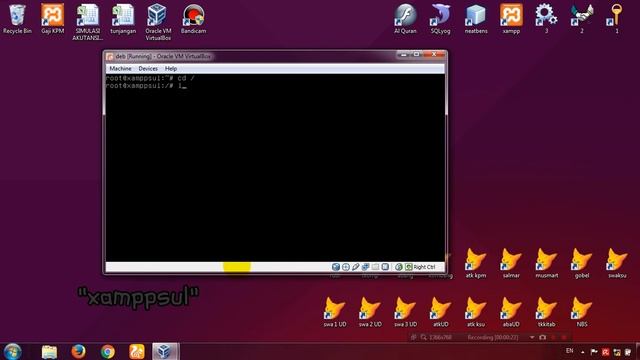Click the USB devices indicator in VirtualBox

pyautogui.click(x=356, y=267)
